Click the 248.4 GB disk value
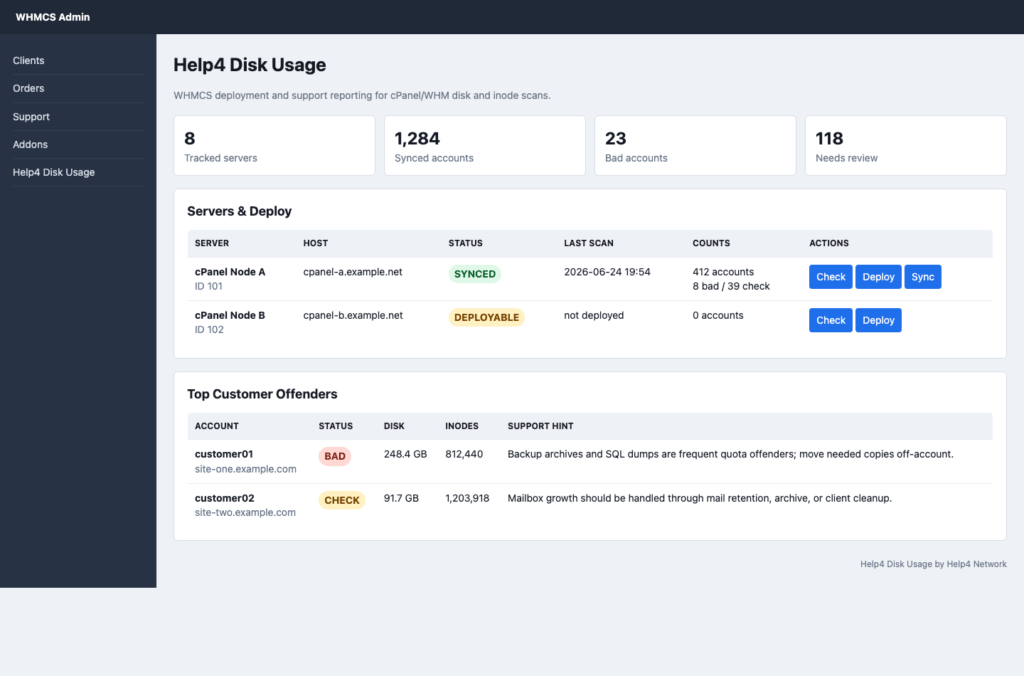Image resolution: width=1024 pixels, height=676 pixels. pyautogui.click(x=405, y=455)
